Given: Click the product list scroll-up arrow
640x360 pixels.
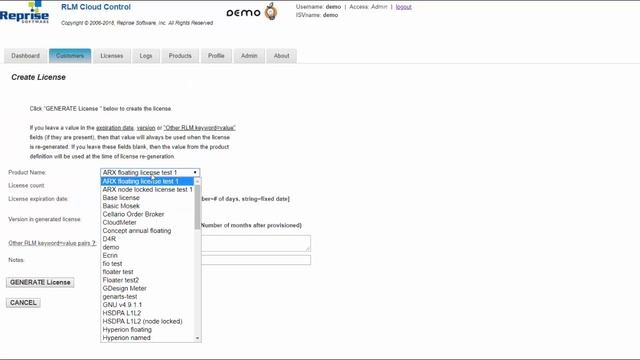Looking at the screenshot, I should pyautogui.click(x=198, y=181).
